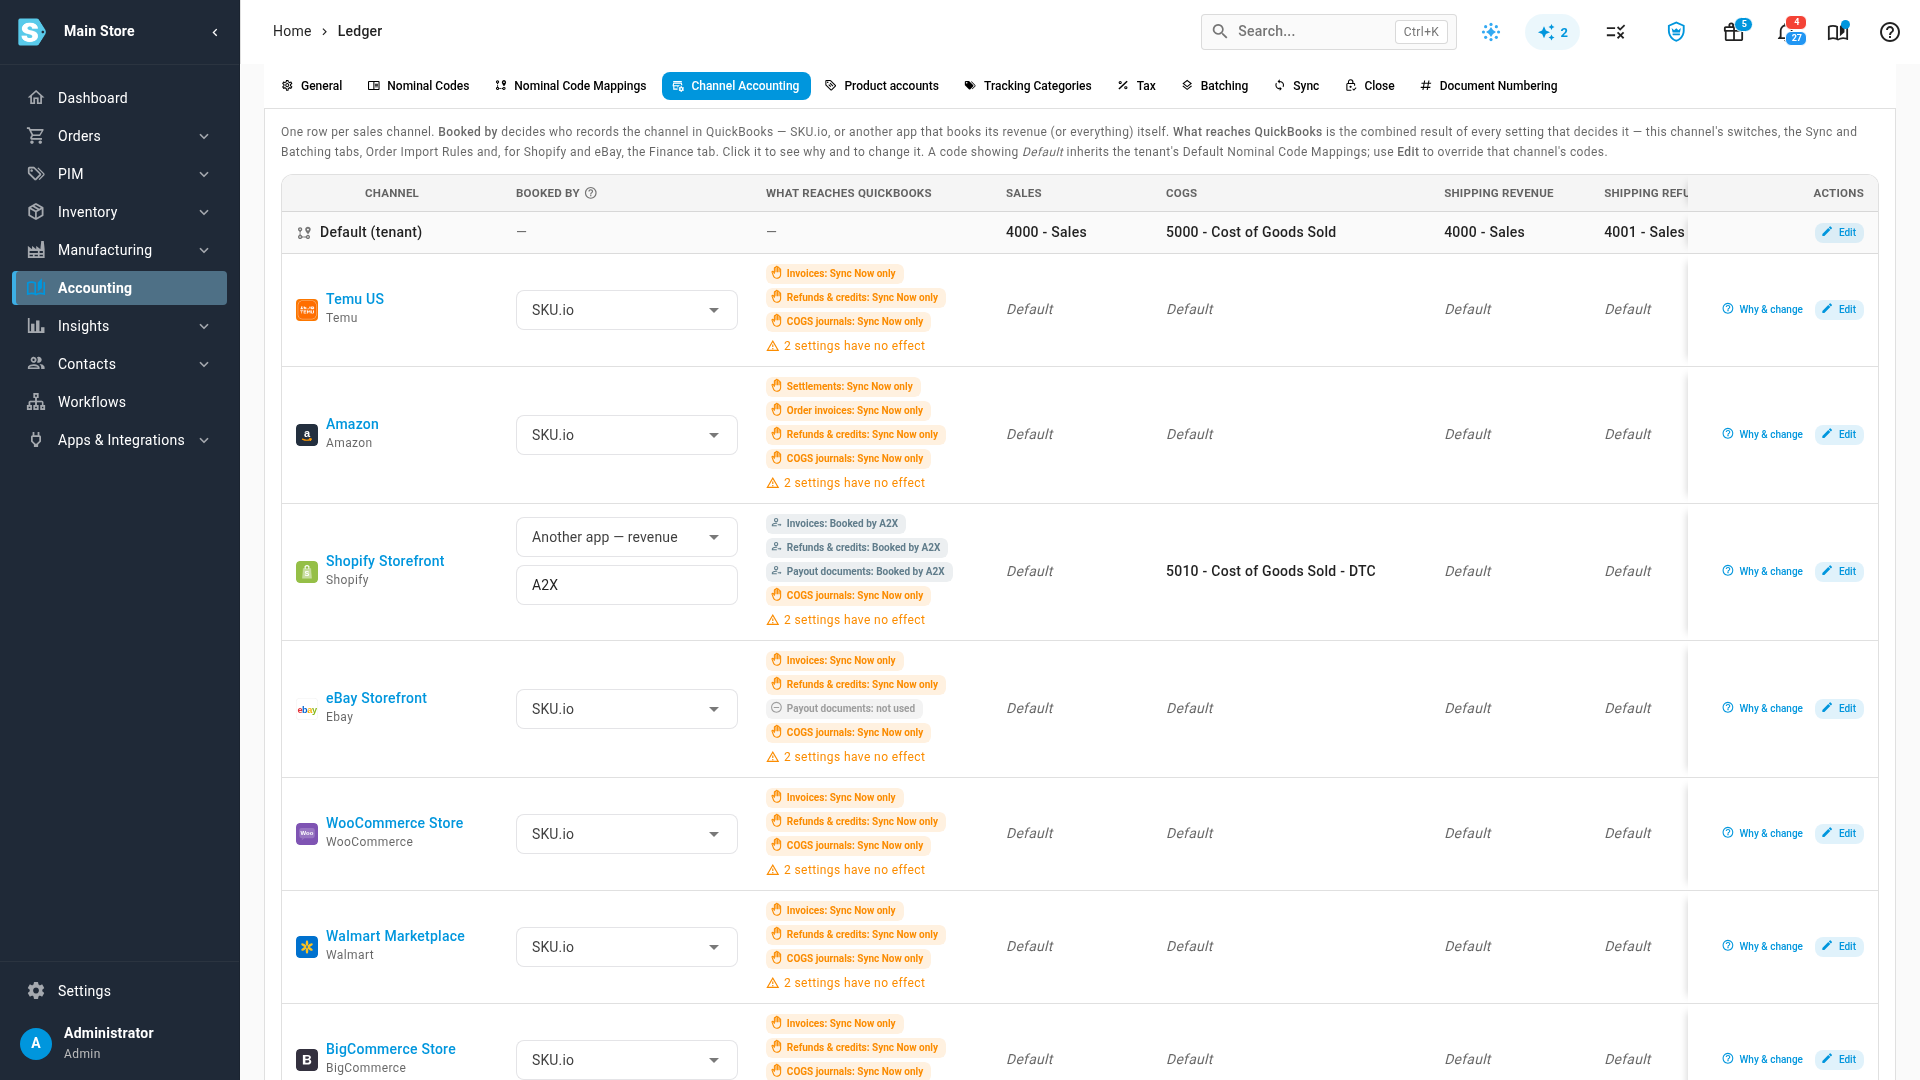
Task: Click the checklist tasks icon in header
Action: tap(1616, 32)
